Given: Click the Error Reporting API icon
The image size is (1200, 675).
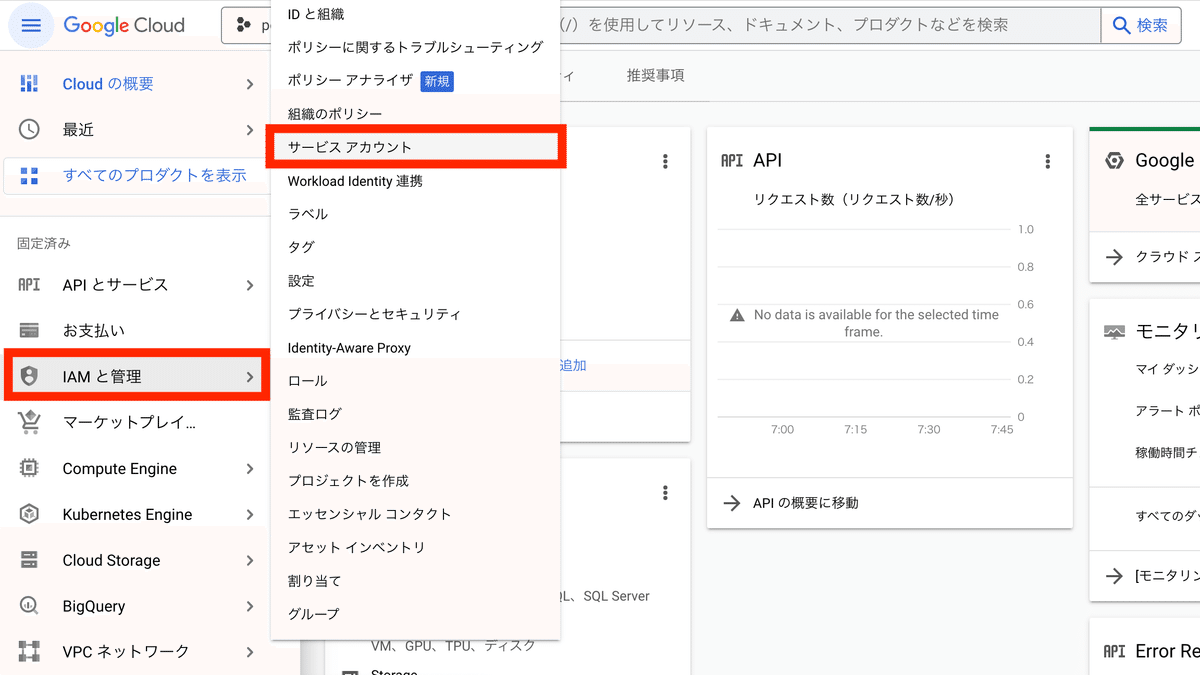Looking at the screenshot, I should tap(1114, 651).
